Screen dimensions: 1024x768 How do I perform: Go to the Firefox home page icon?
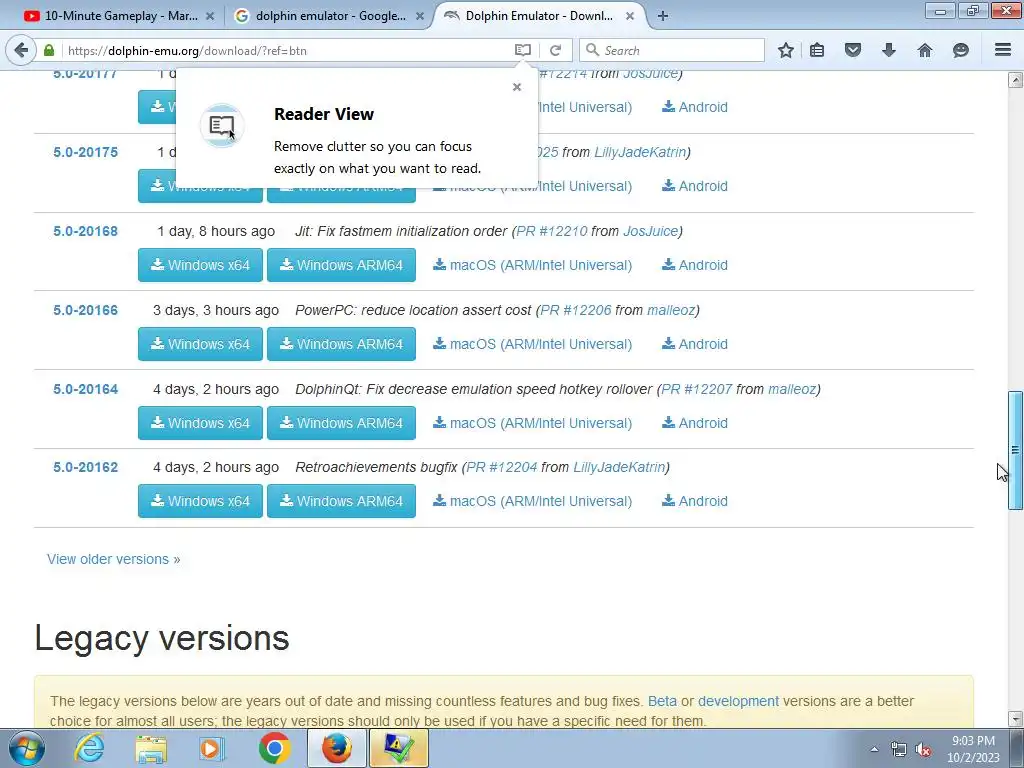925,50
